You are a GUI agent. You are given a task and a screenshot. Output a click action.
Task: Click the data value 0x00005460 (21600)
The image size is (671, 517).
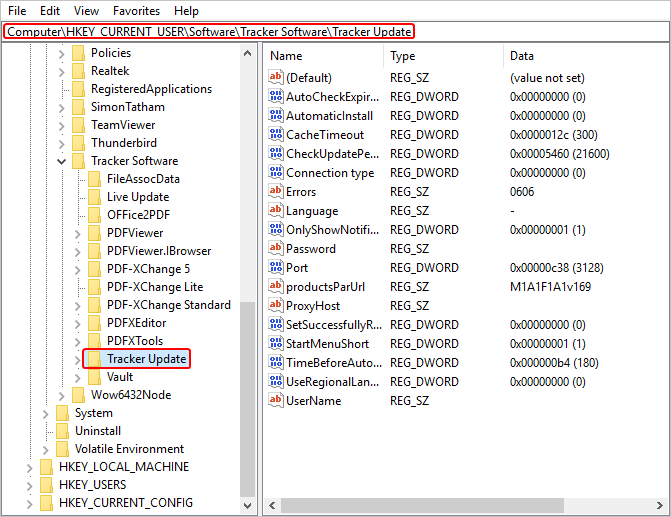[x=559, y=153]
